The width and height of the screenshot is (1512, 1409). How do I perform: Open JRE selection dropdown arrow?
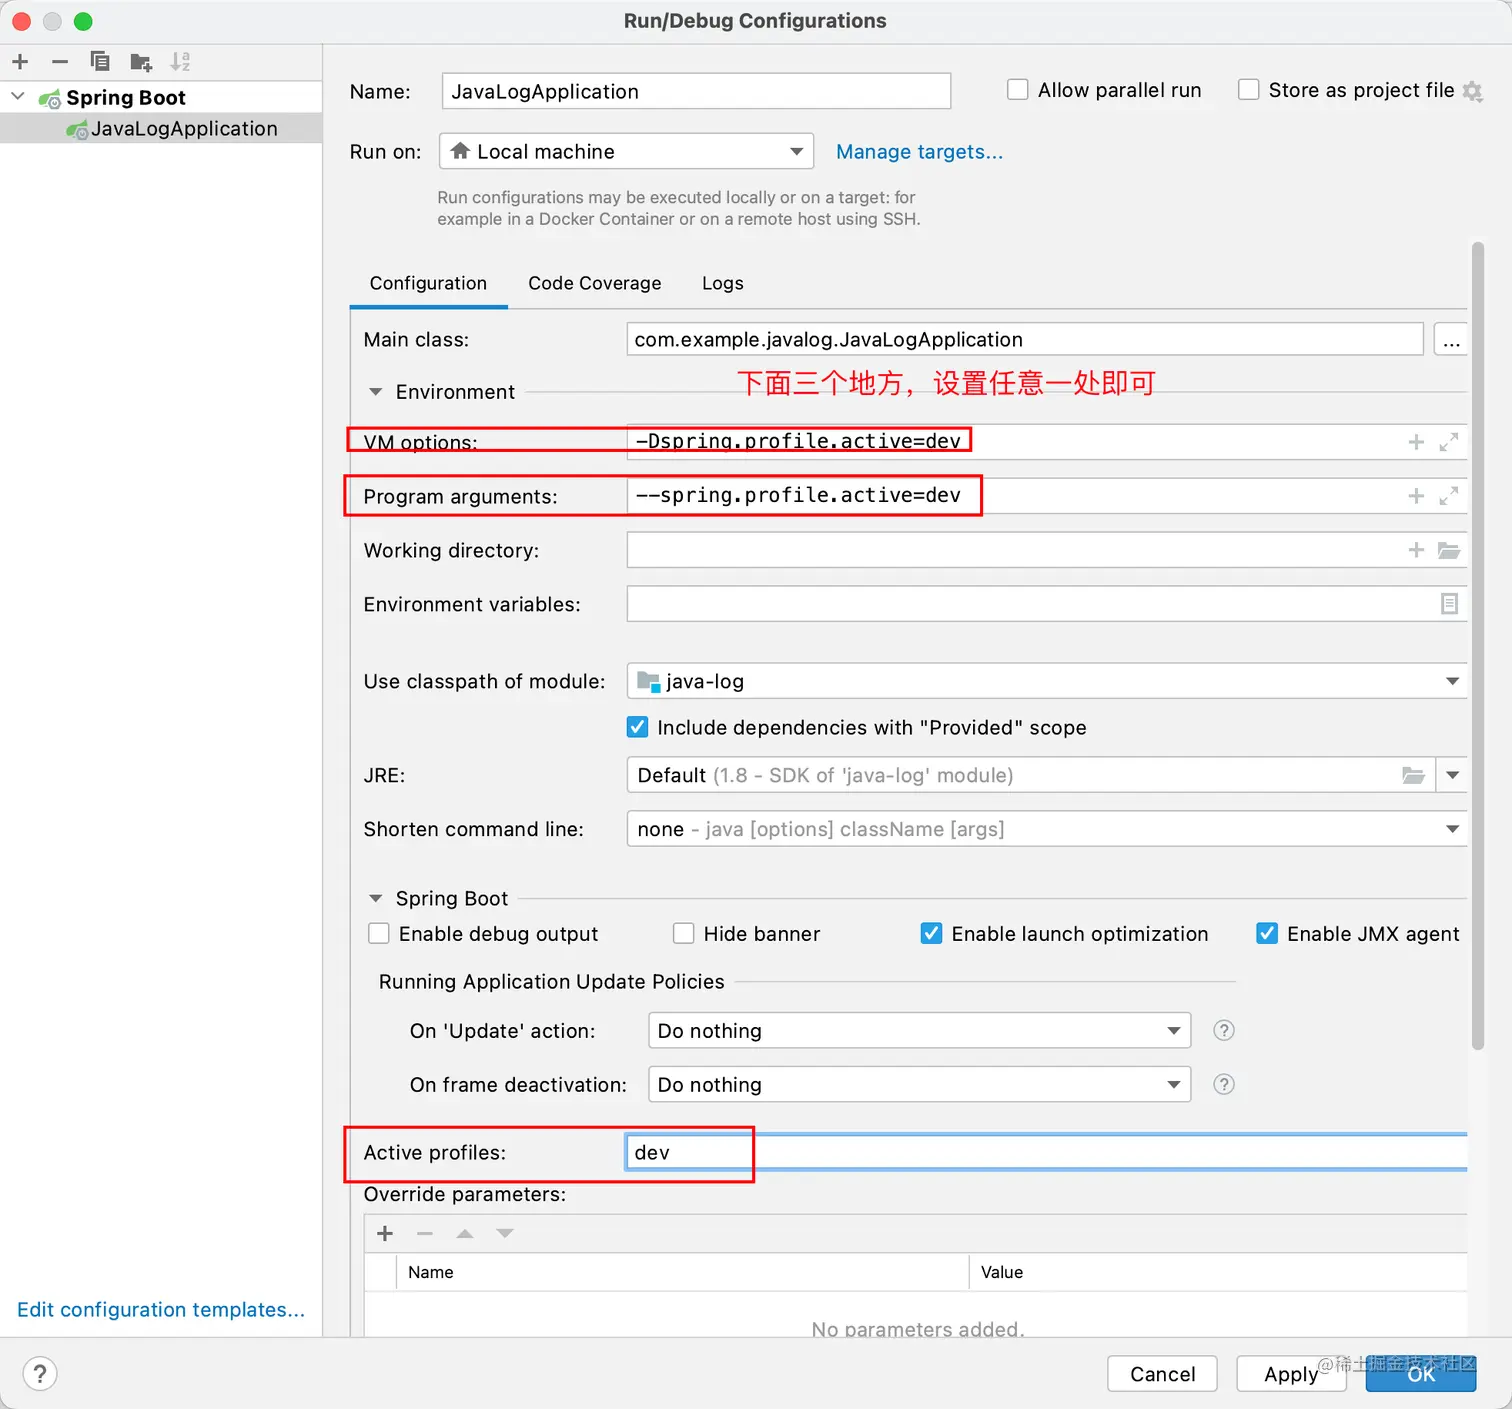(x=1452, y=776)
